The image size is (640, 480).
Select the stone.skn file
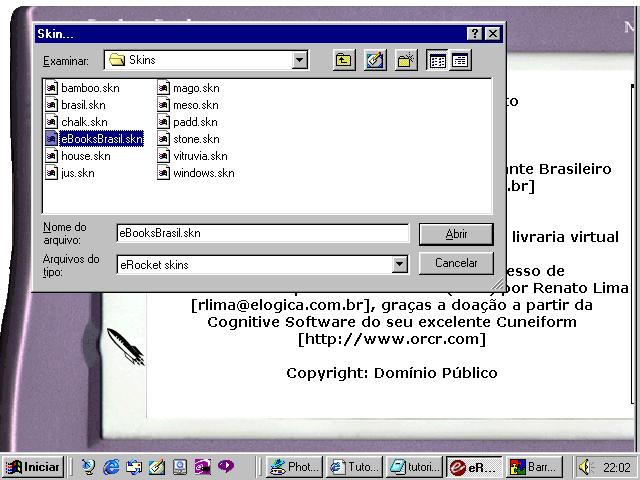pyautogui.click(x=188, y=139)
